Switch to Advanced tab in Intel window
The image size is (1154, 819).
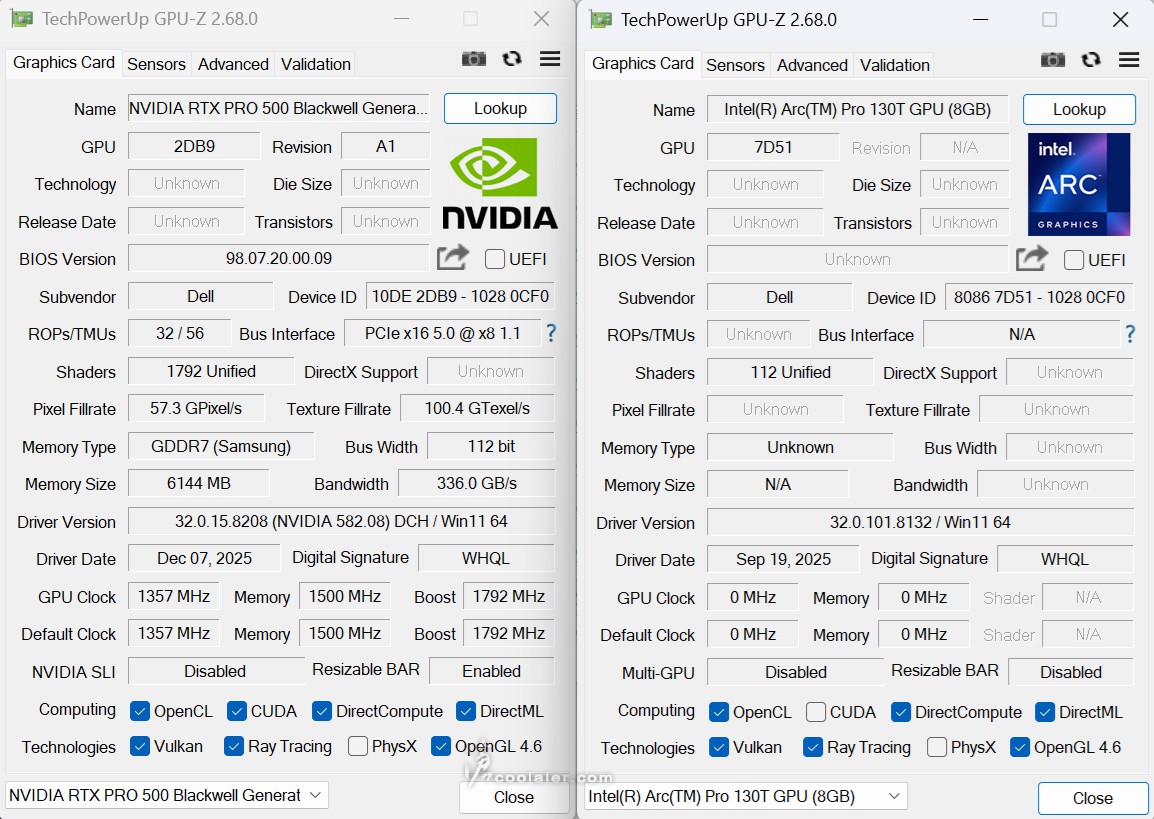pyautogui.click(x=813, y=65)
